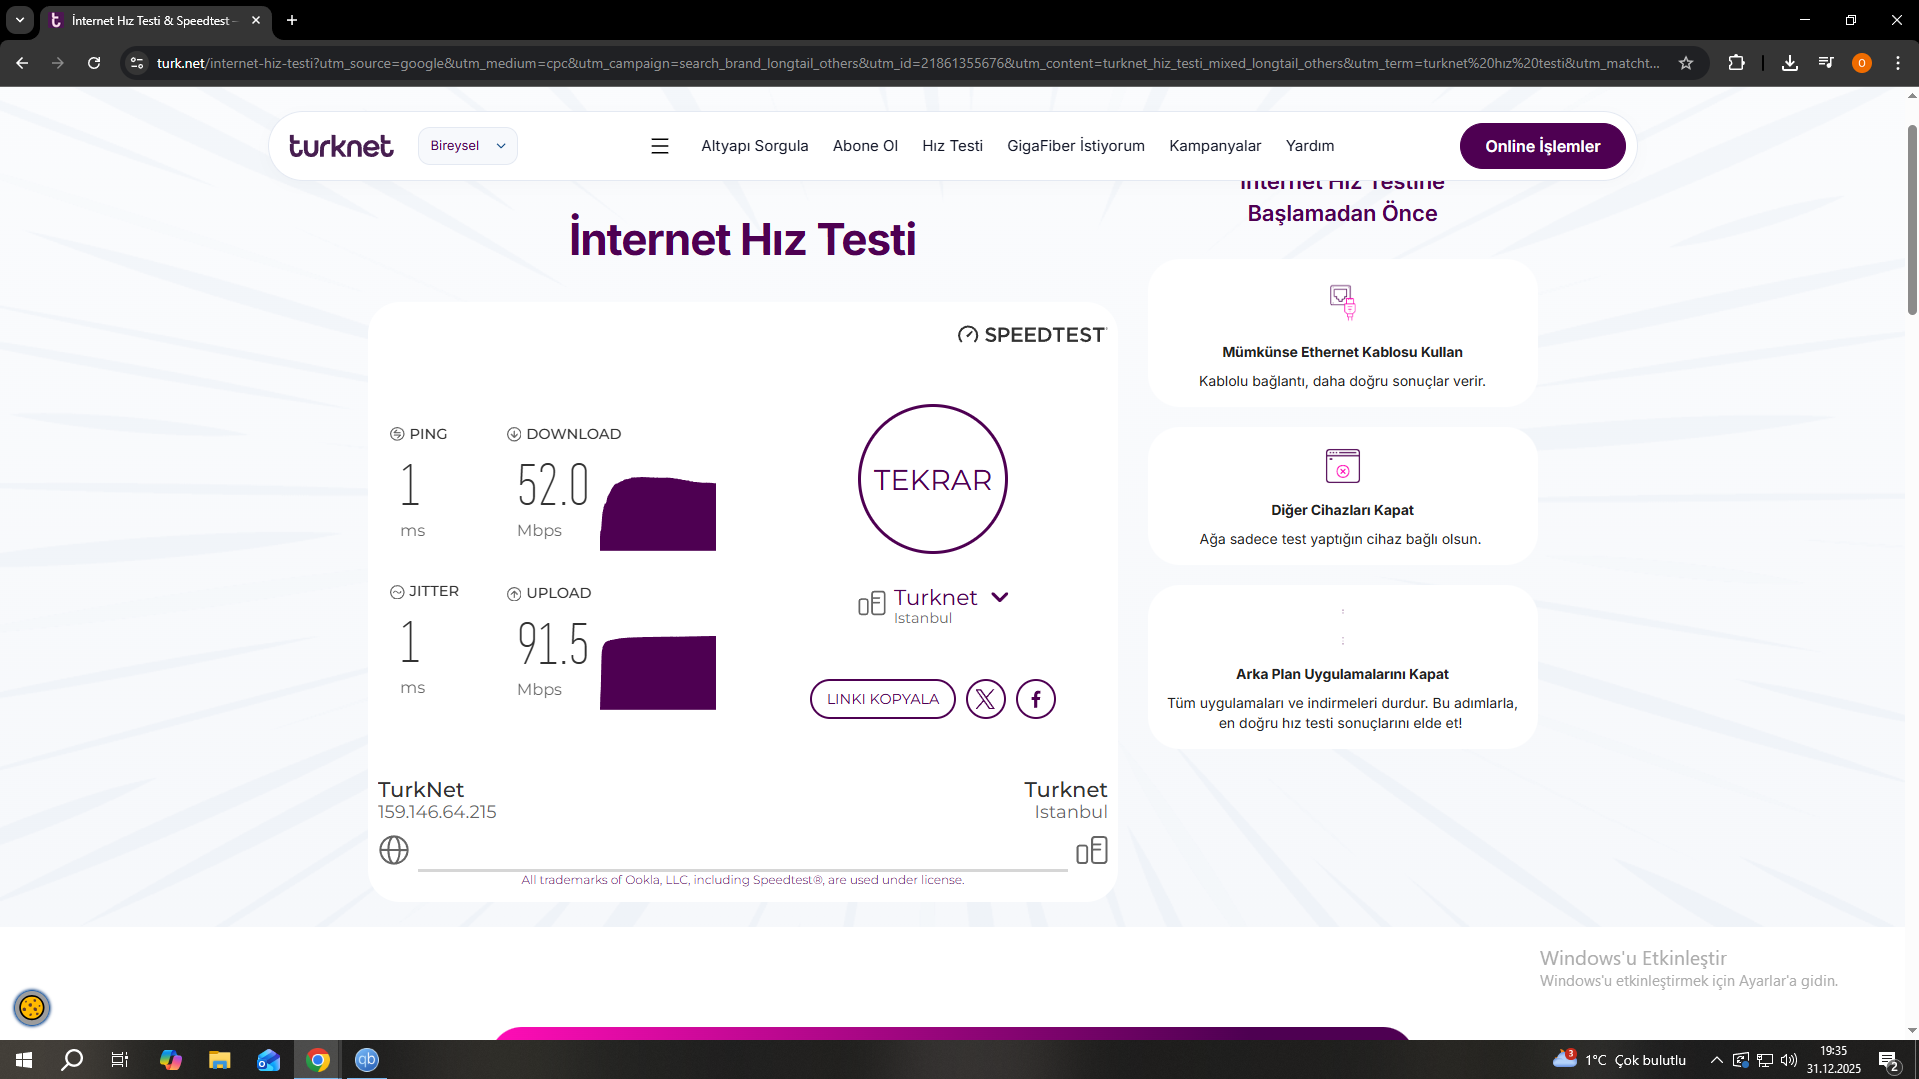Open Kampanyalar menu item

(1215, 146)
